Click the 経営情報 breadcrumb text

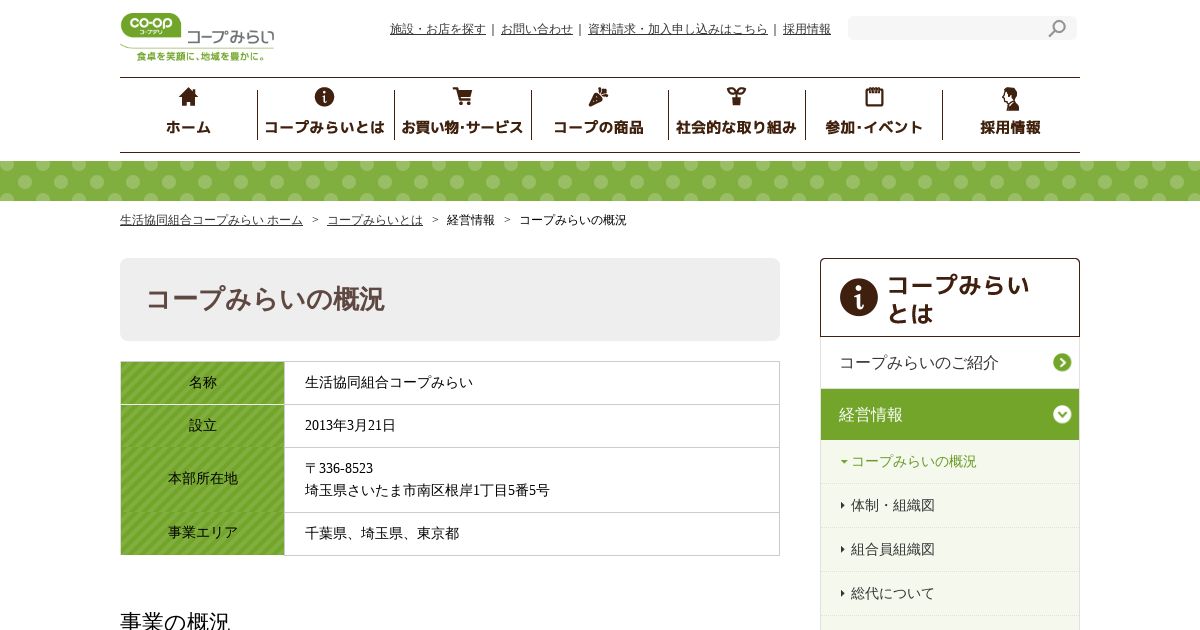[x=471, y=220]
